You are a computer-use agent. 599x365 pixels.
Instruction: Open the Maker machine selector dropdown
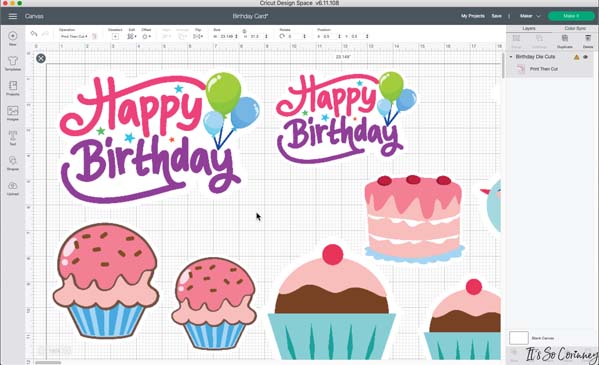(x=530, y=16)
